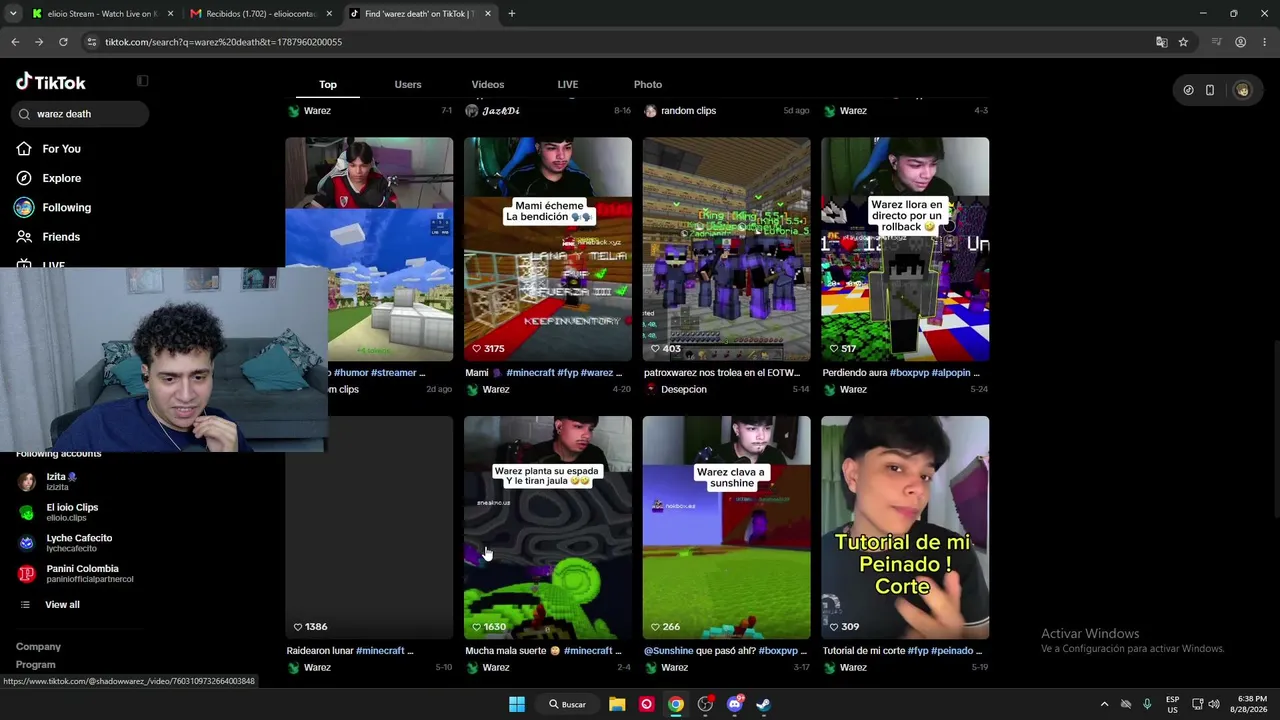
Task: Open Chrome's tab search dropdown
Action: tap(13, 14)
